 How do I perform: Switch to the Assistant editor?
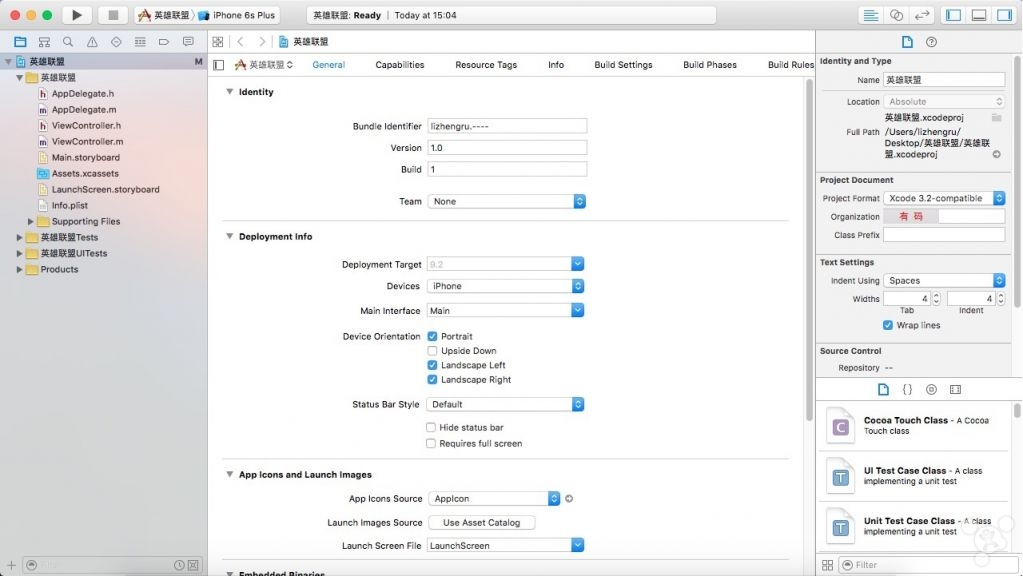click(x=896, y=15)
